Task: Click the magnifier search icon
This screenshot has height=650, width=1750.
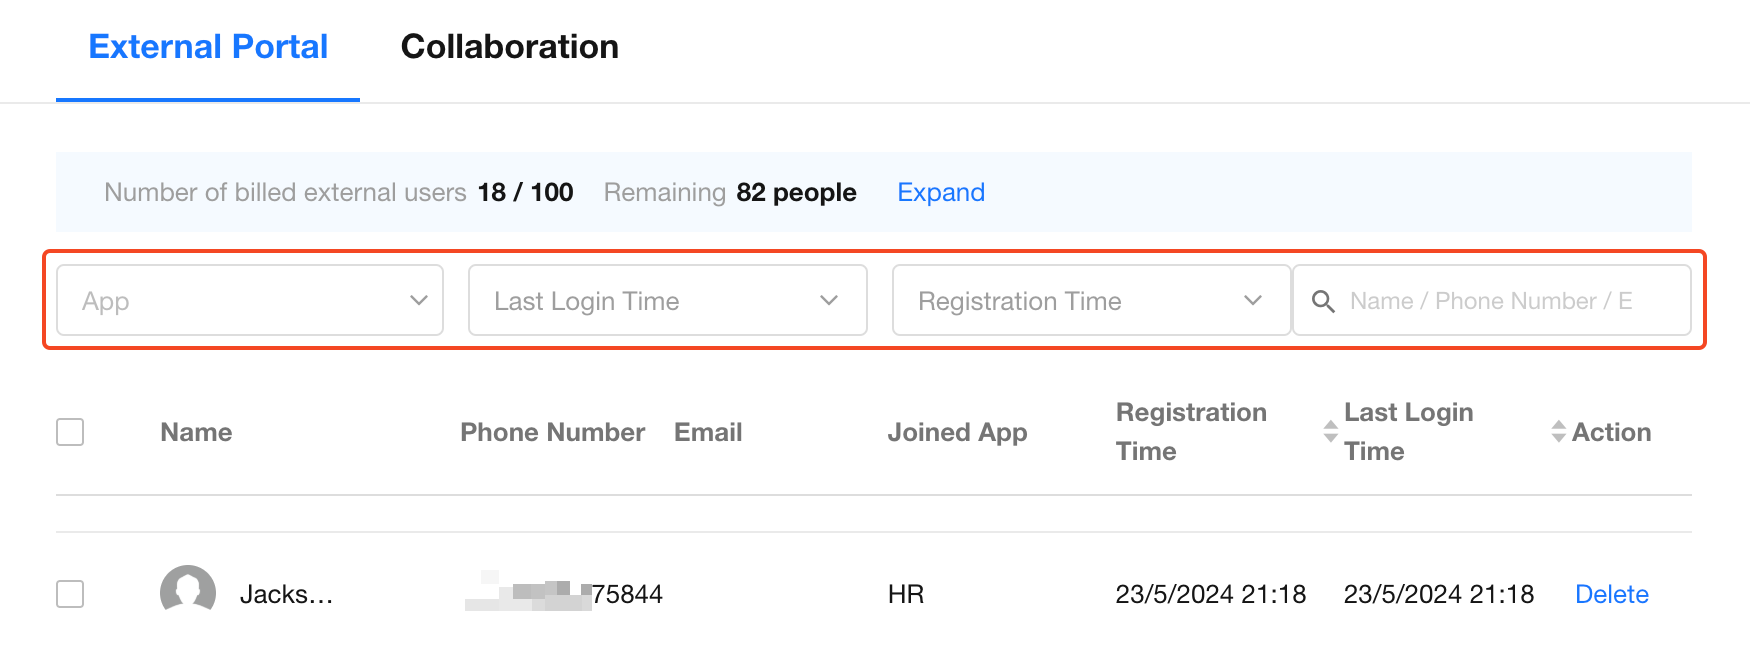Action: tap(1323, 301)
